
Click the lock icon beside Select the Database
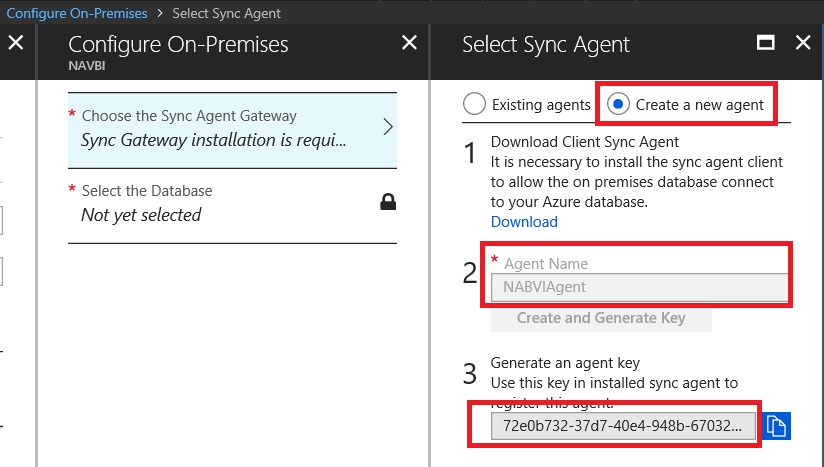coord(388,202)
